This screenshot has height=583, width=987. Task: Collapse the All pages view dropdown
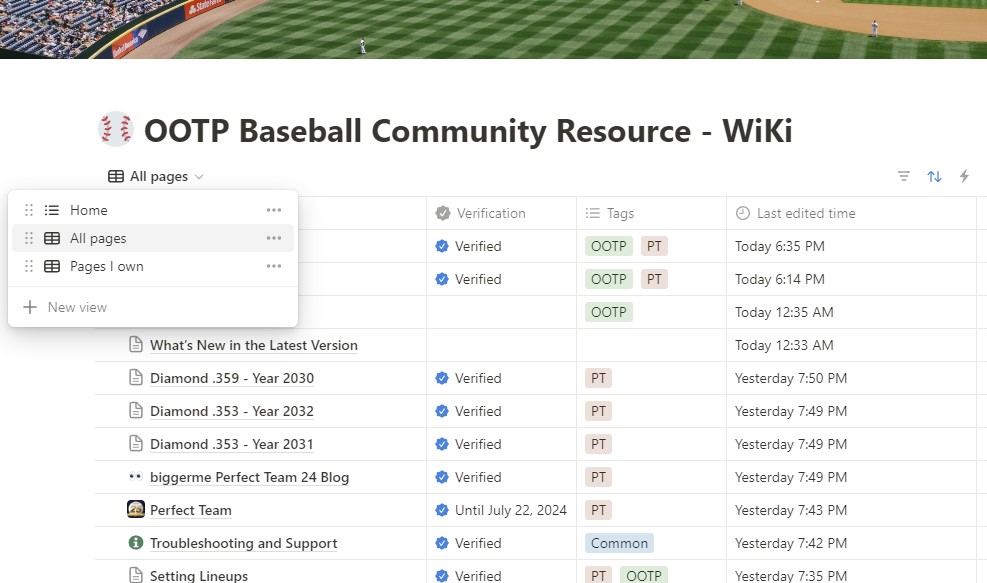[x=155, y=176]
